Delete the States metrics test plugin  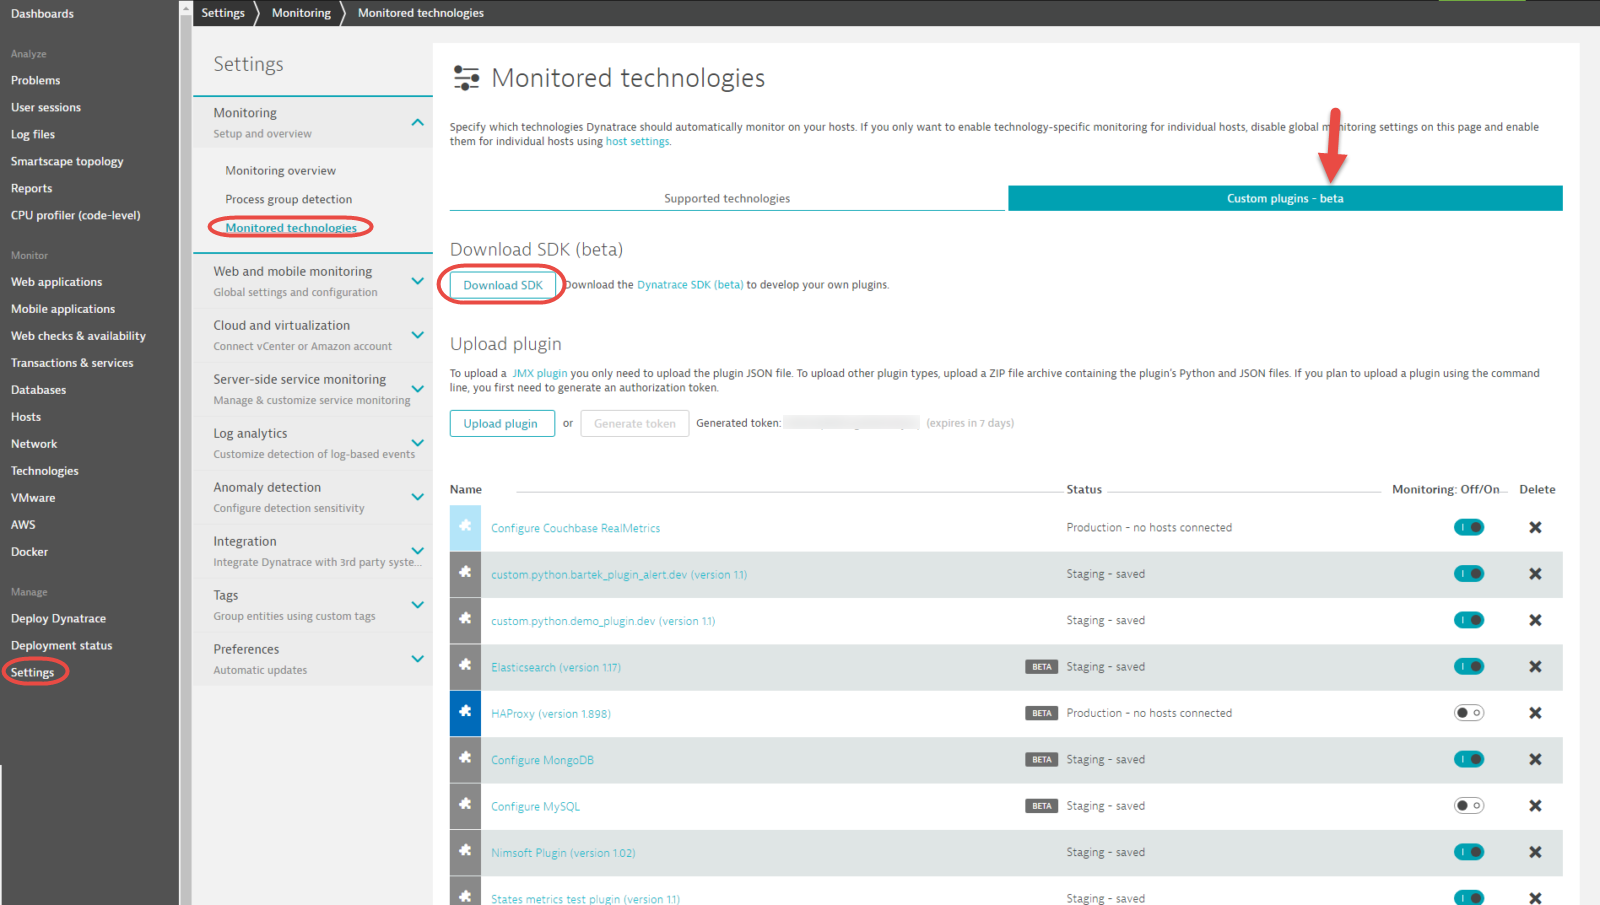(x=1535, y=898)
